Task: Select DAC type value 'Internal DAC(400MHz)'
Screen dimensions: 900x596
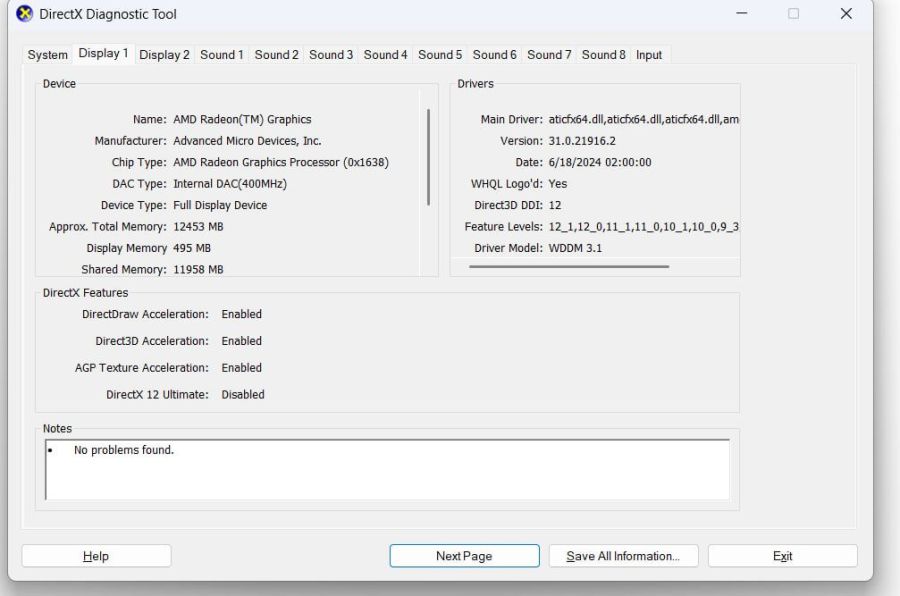Action: 230,184
